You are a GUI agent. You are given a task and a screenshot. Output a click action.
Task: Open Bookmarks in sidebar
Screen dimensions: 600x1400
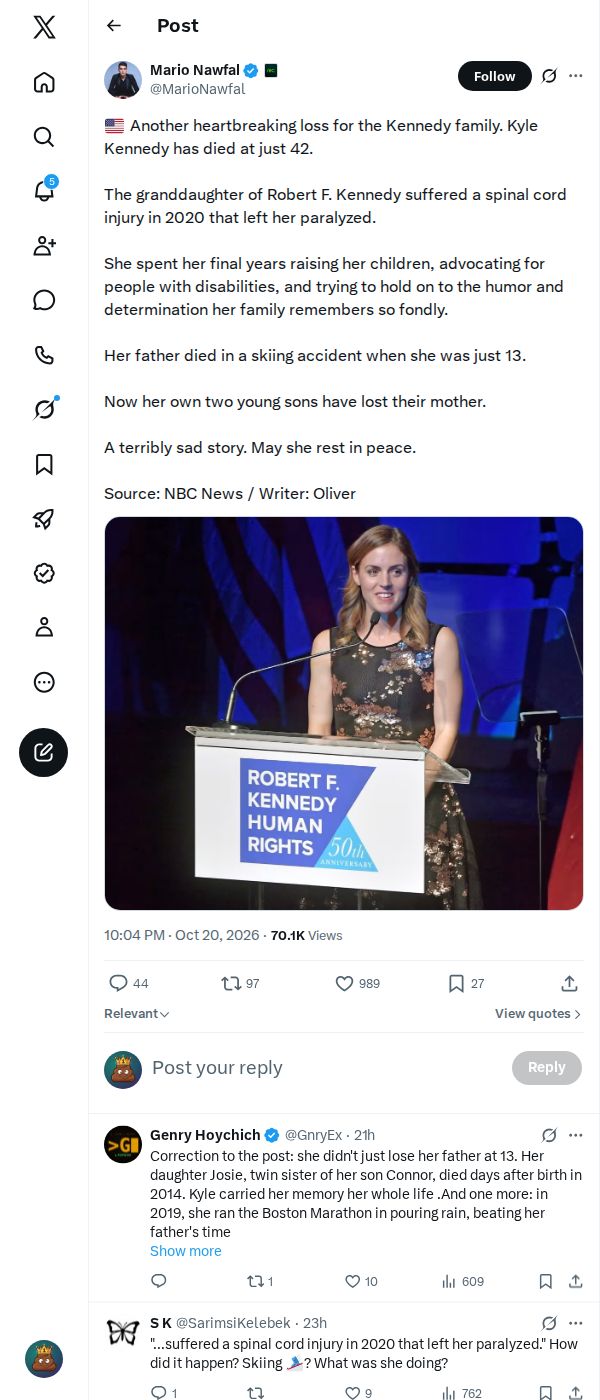[44, 464]
